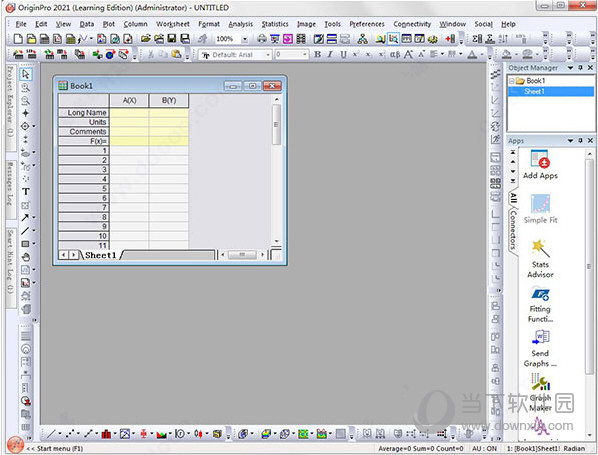Click the worksheet horizontal scrollbar thumb

(242, 254)
